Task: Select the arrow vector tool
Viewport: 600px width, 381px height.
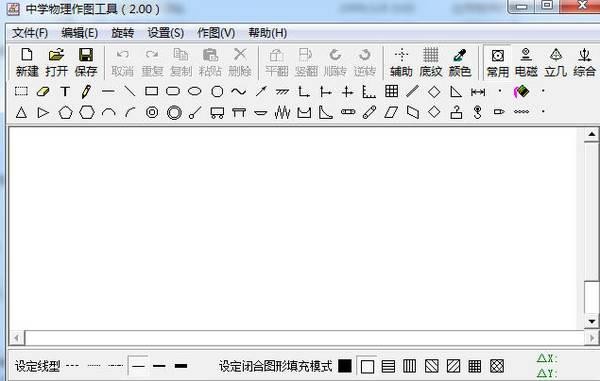Action: (x=261, y=91)
